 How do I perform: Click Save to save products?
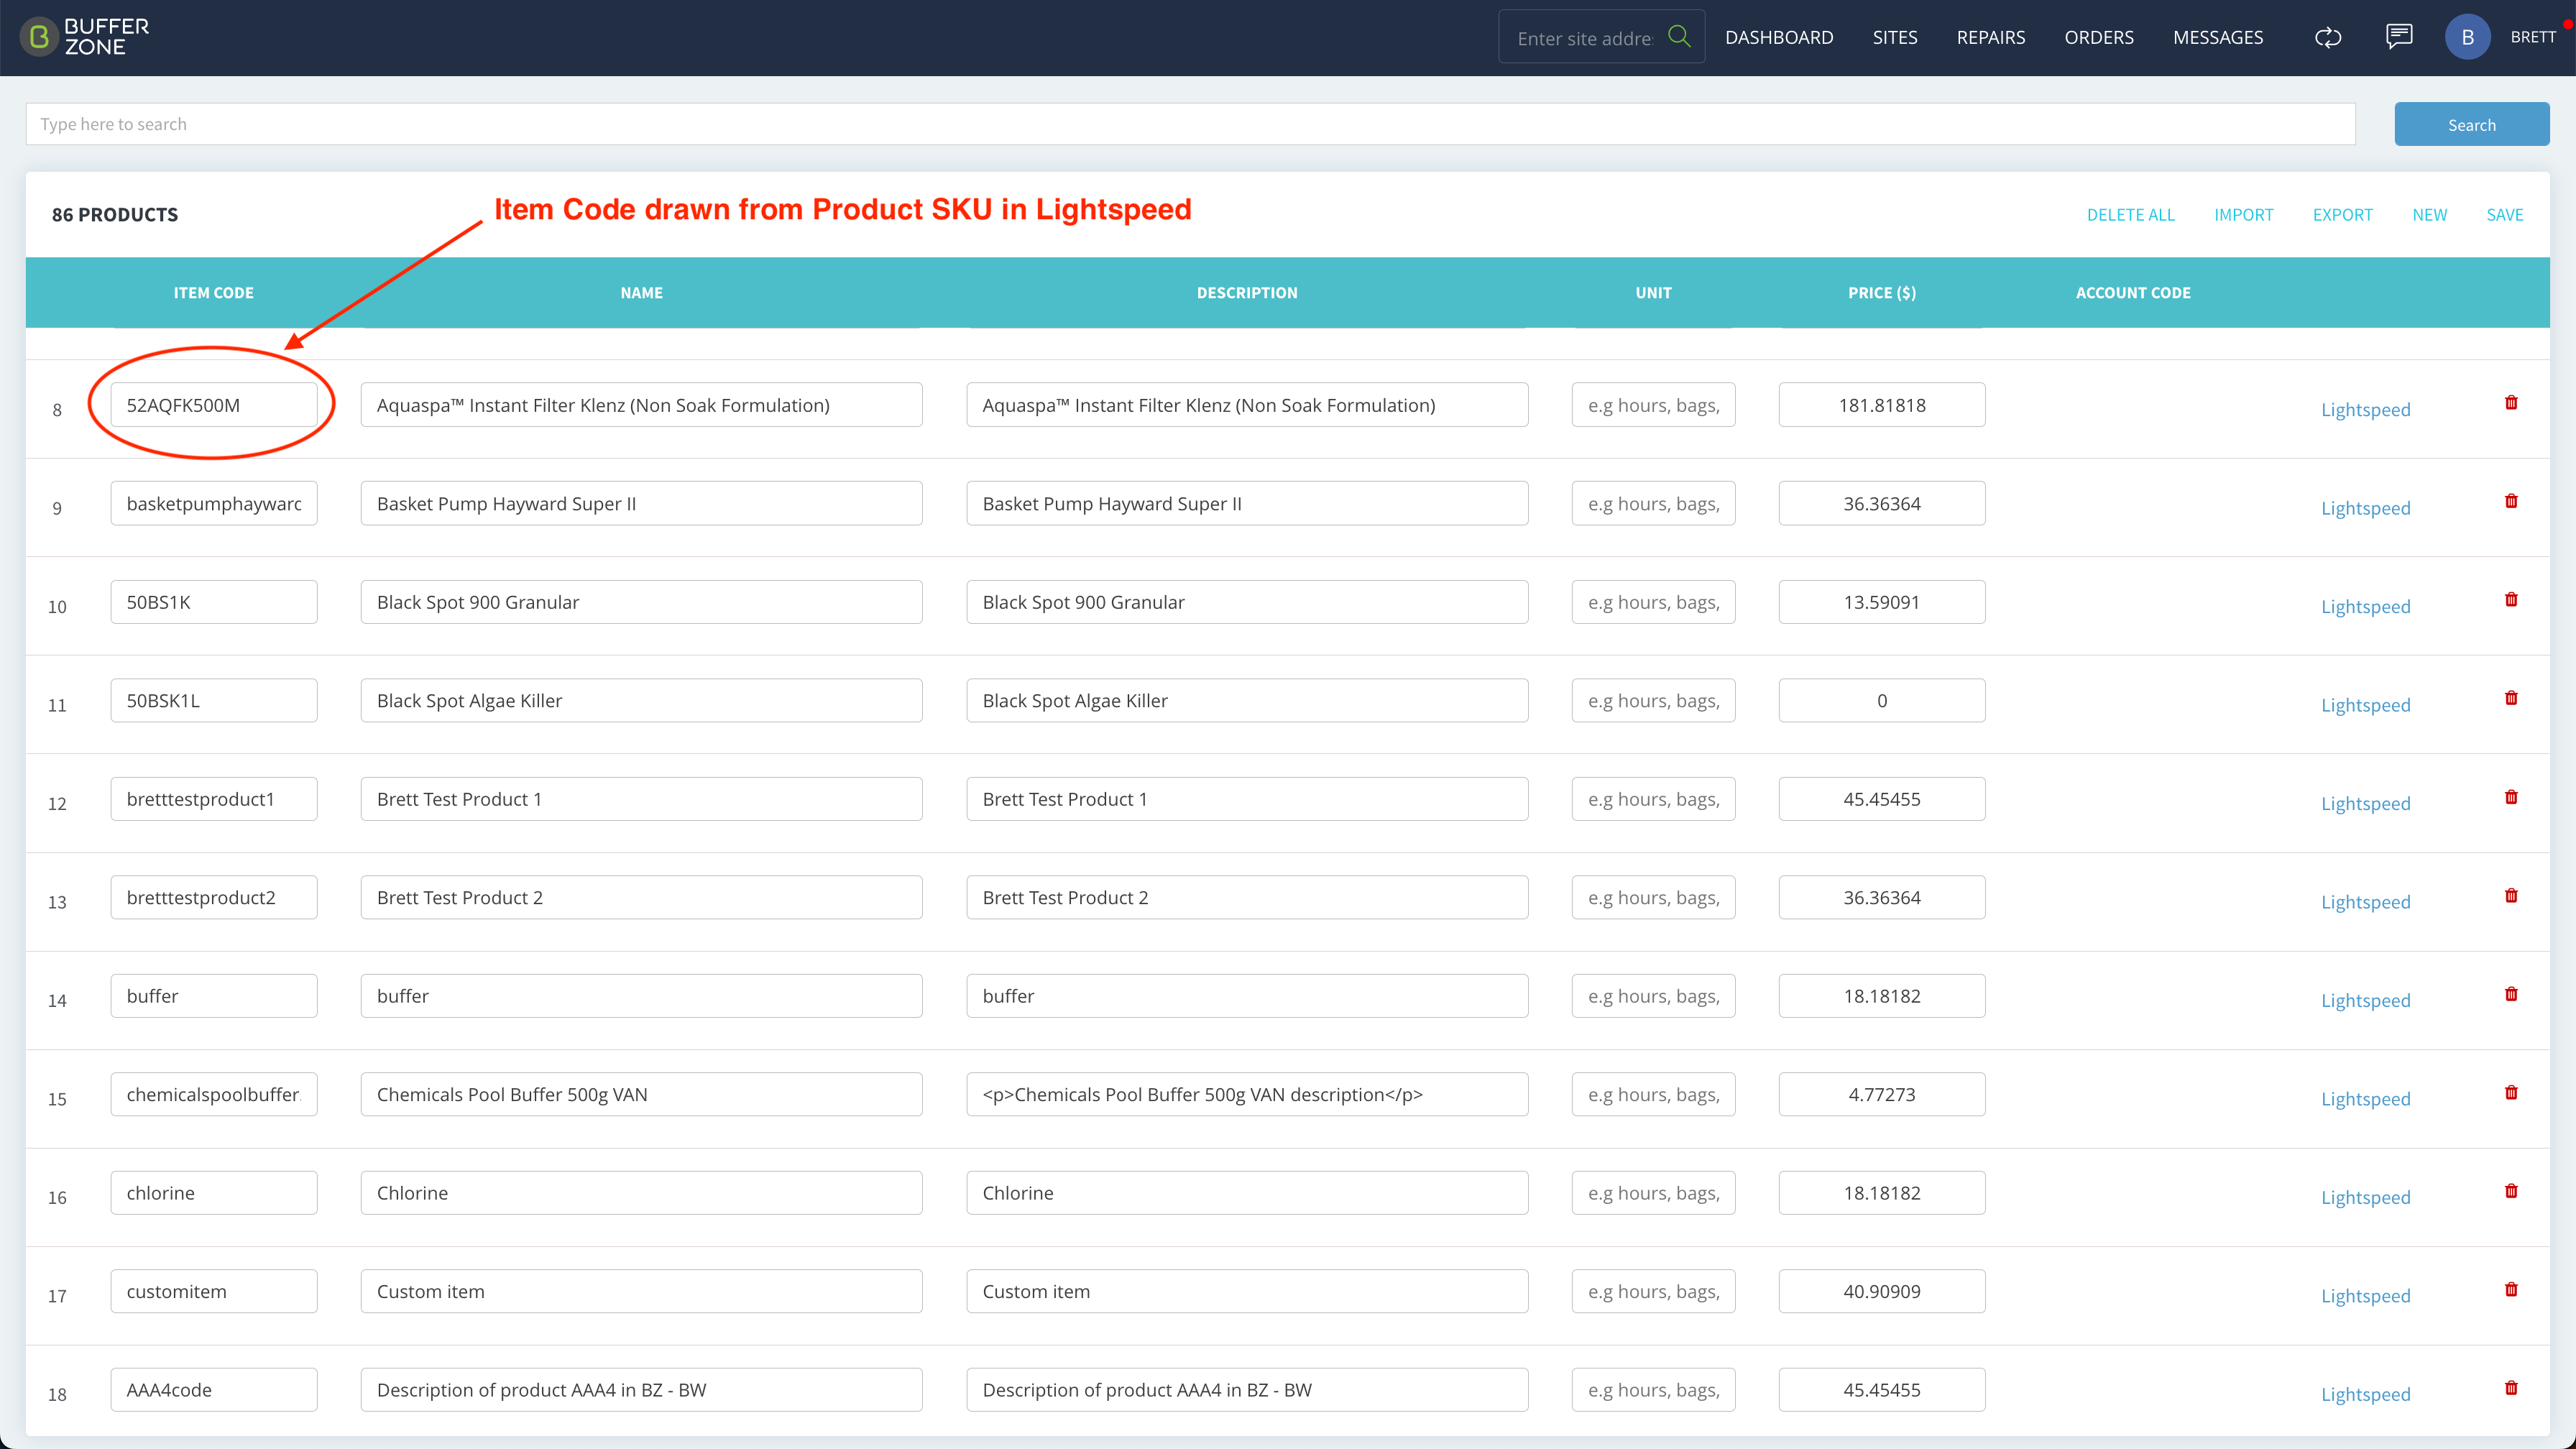2504,215
